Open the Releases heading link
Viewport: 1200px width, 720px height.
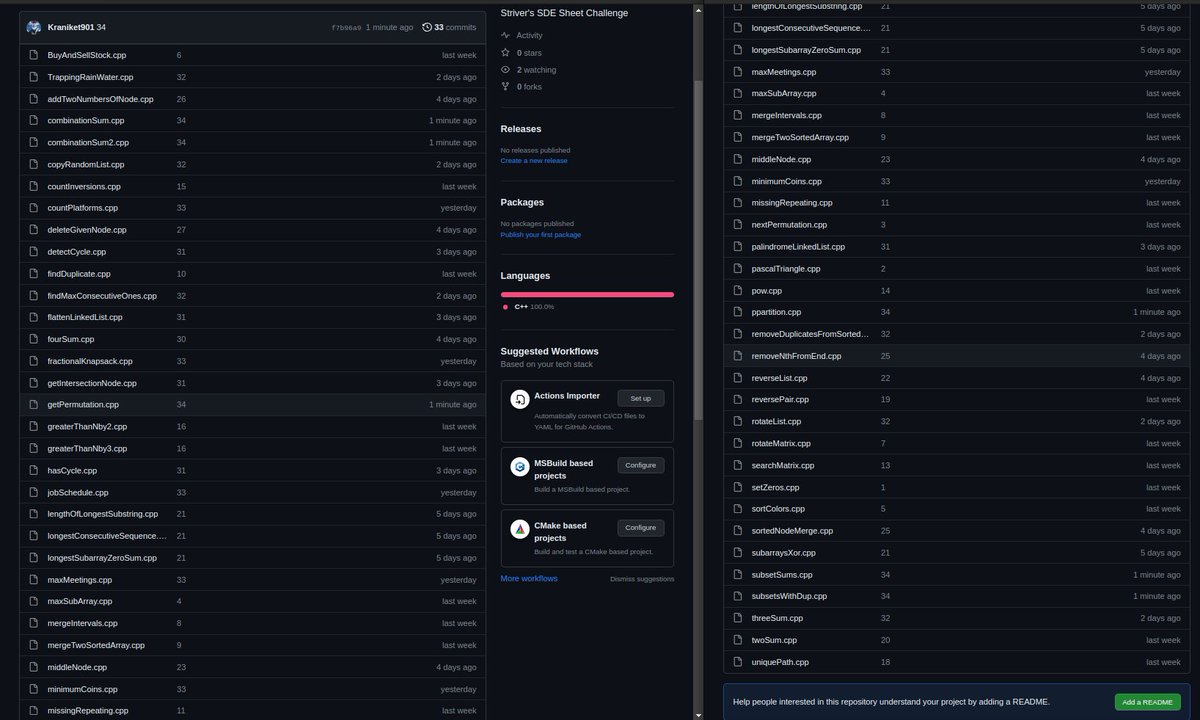[522, 129]
